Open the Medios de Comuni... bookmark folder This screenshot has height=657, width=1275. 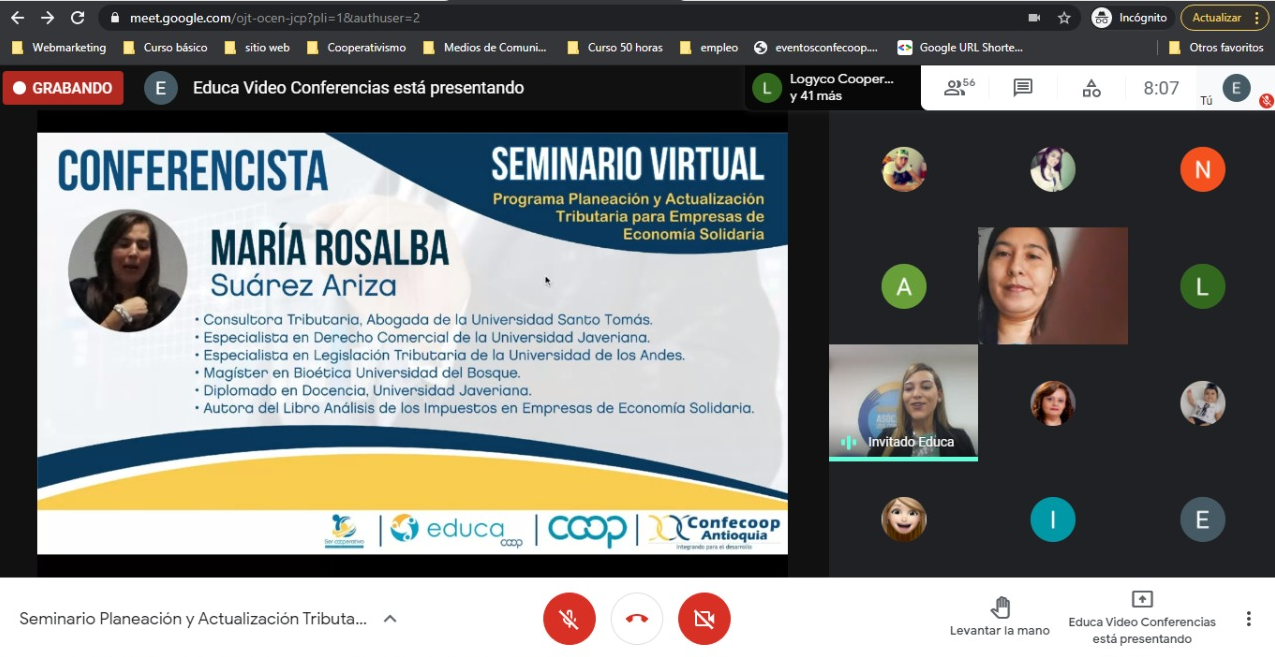click(485, 47)
